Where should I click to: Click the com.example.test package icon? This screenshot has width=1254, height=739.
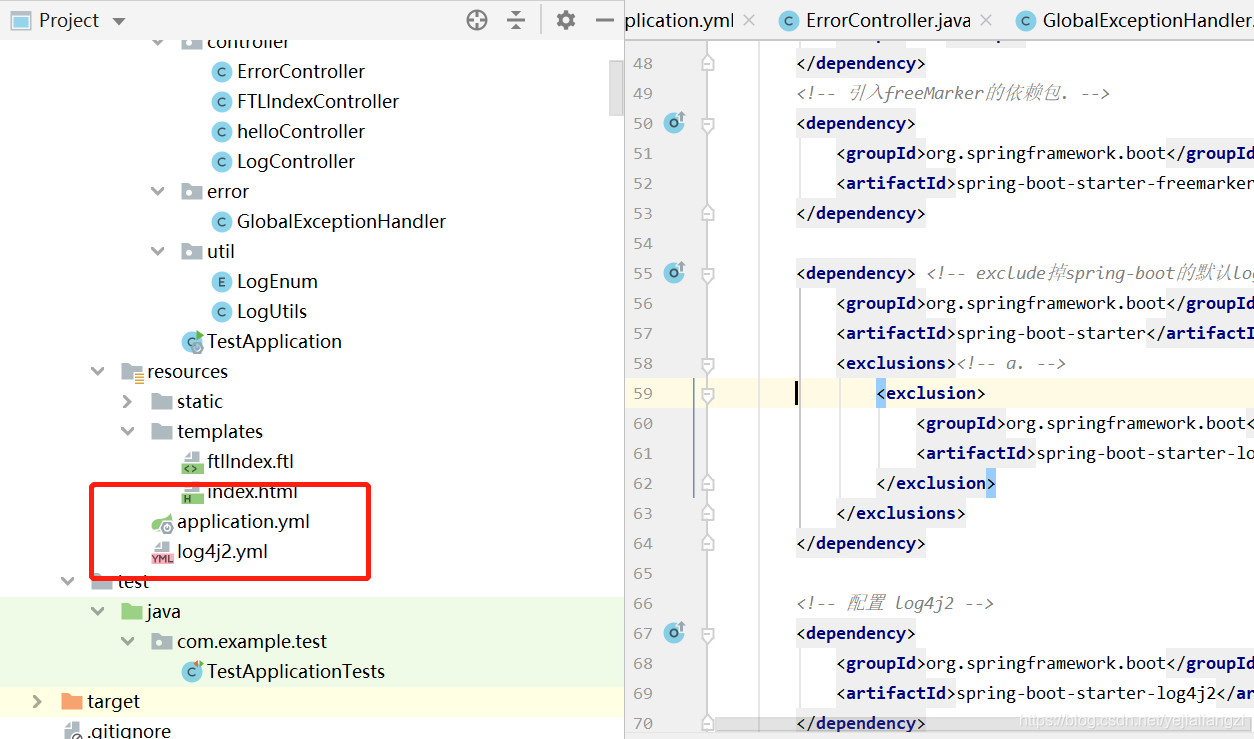(x=162, y=642)
